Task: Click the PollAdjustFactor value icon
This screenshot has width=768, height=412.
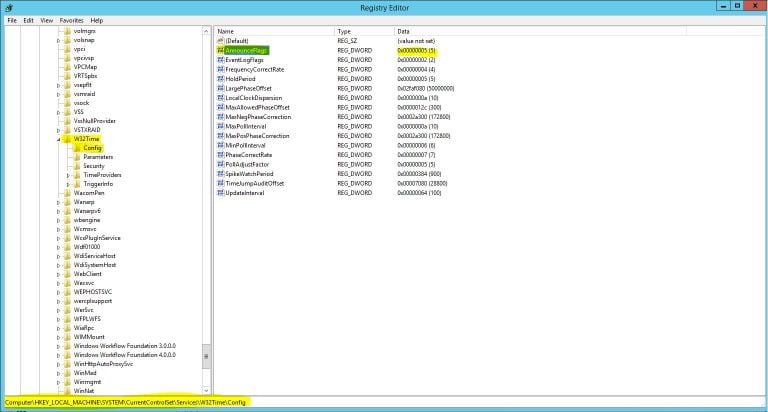Action: [x=220, y=165]
